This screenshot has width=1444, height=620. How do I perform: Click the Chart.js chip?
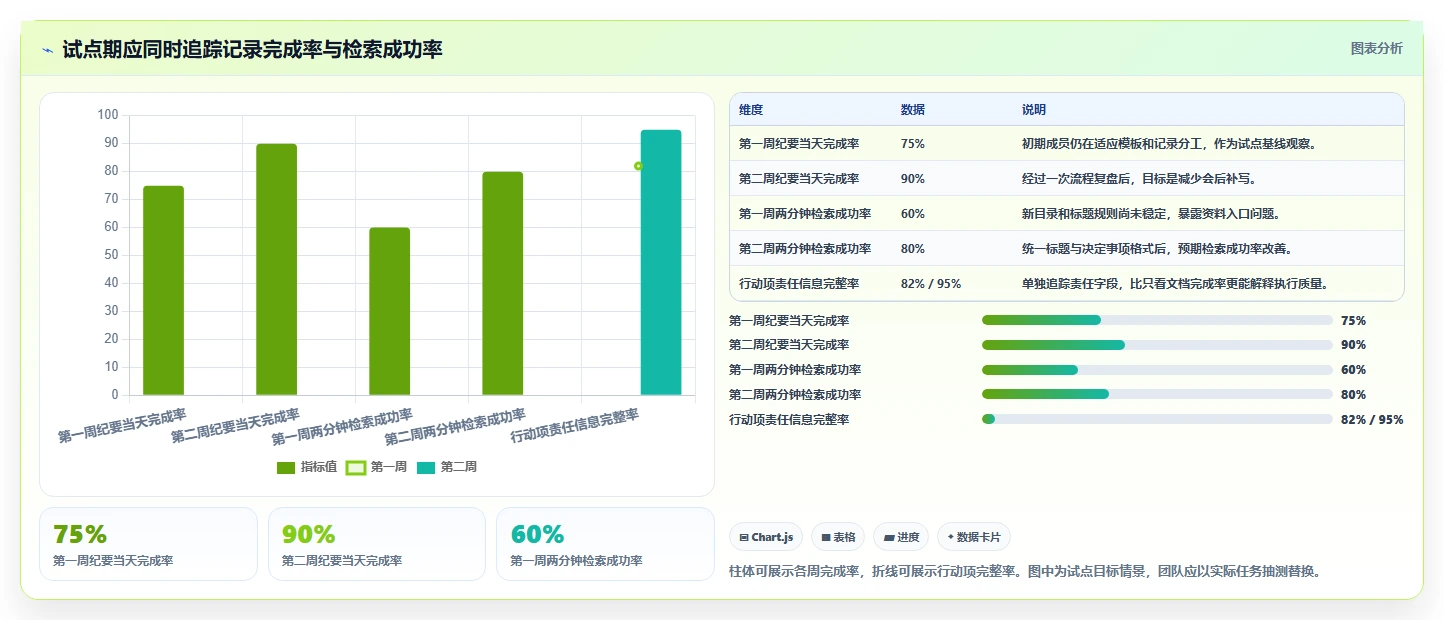766,537
